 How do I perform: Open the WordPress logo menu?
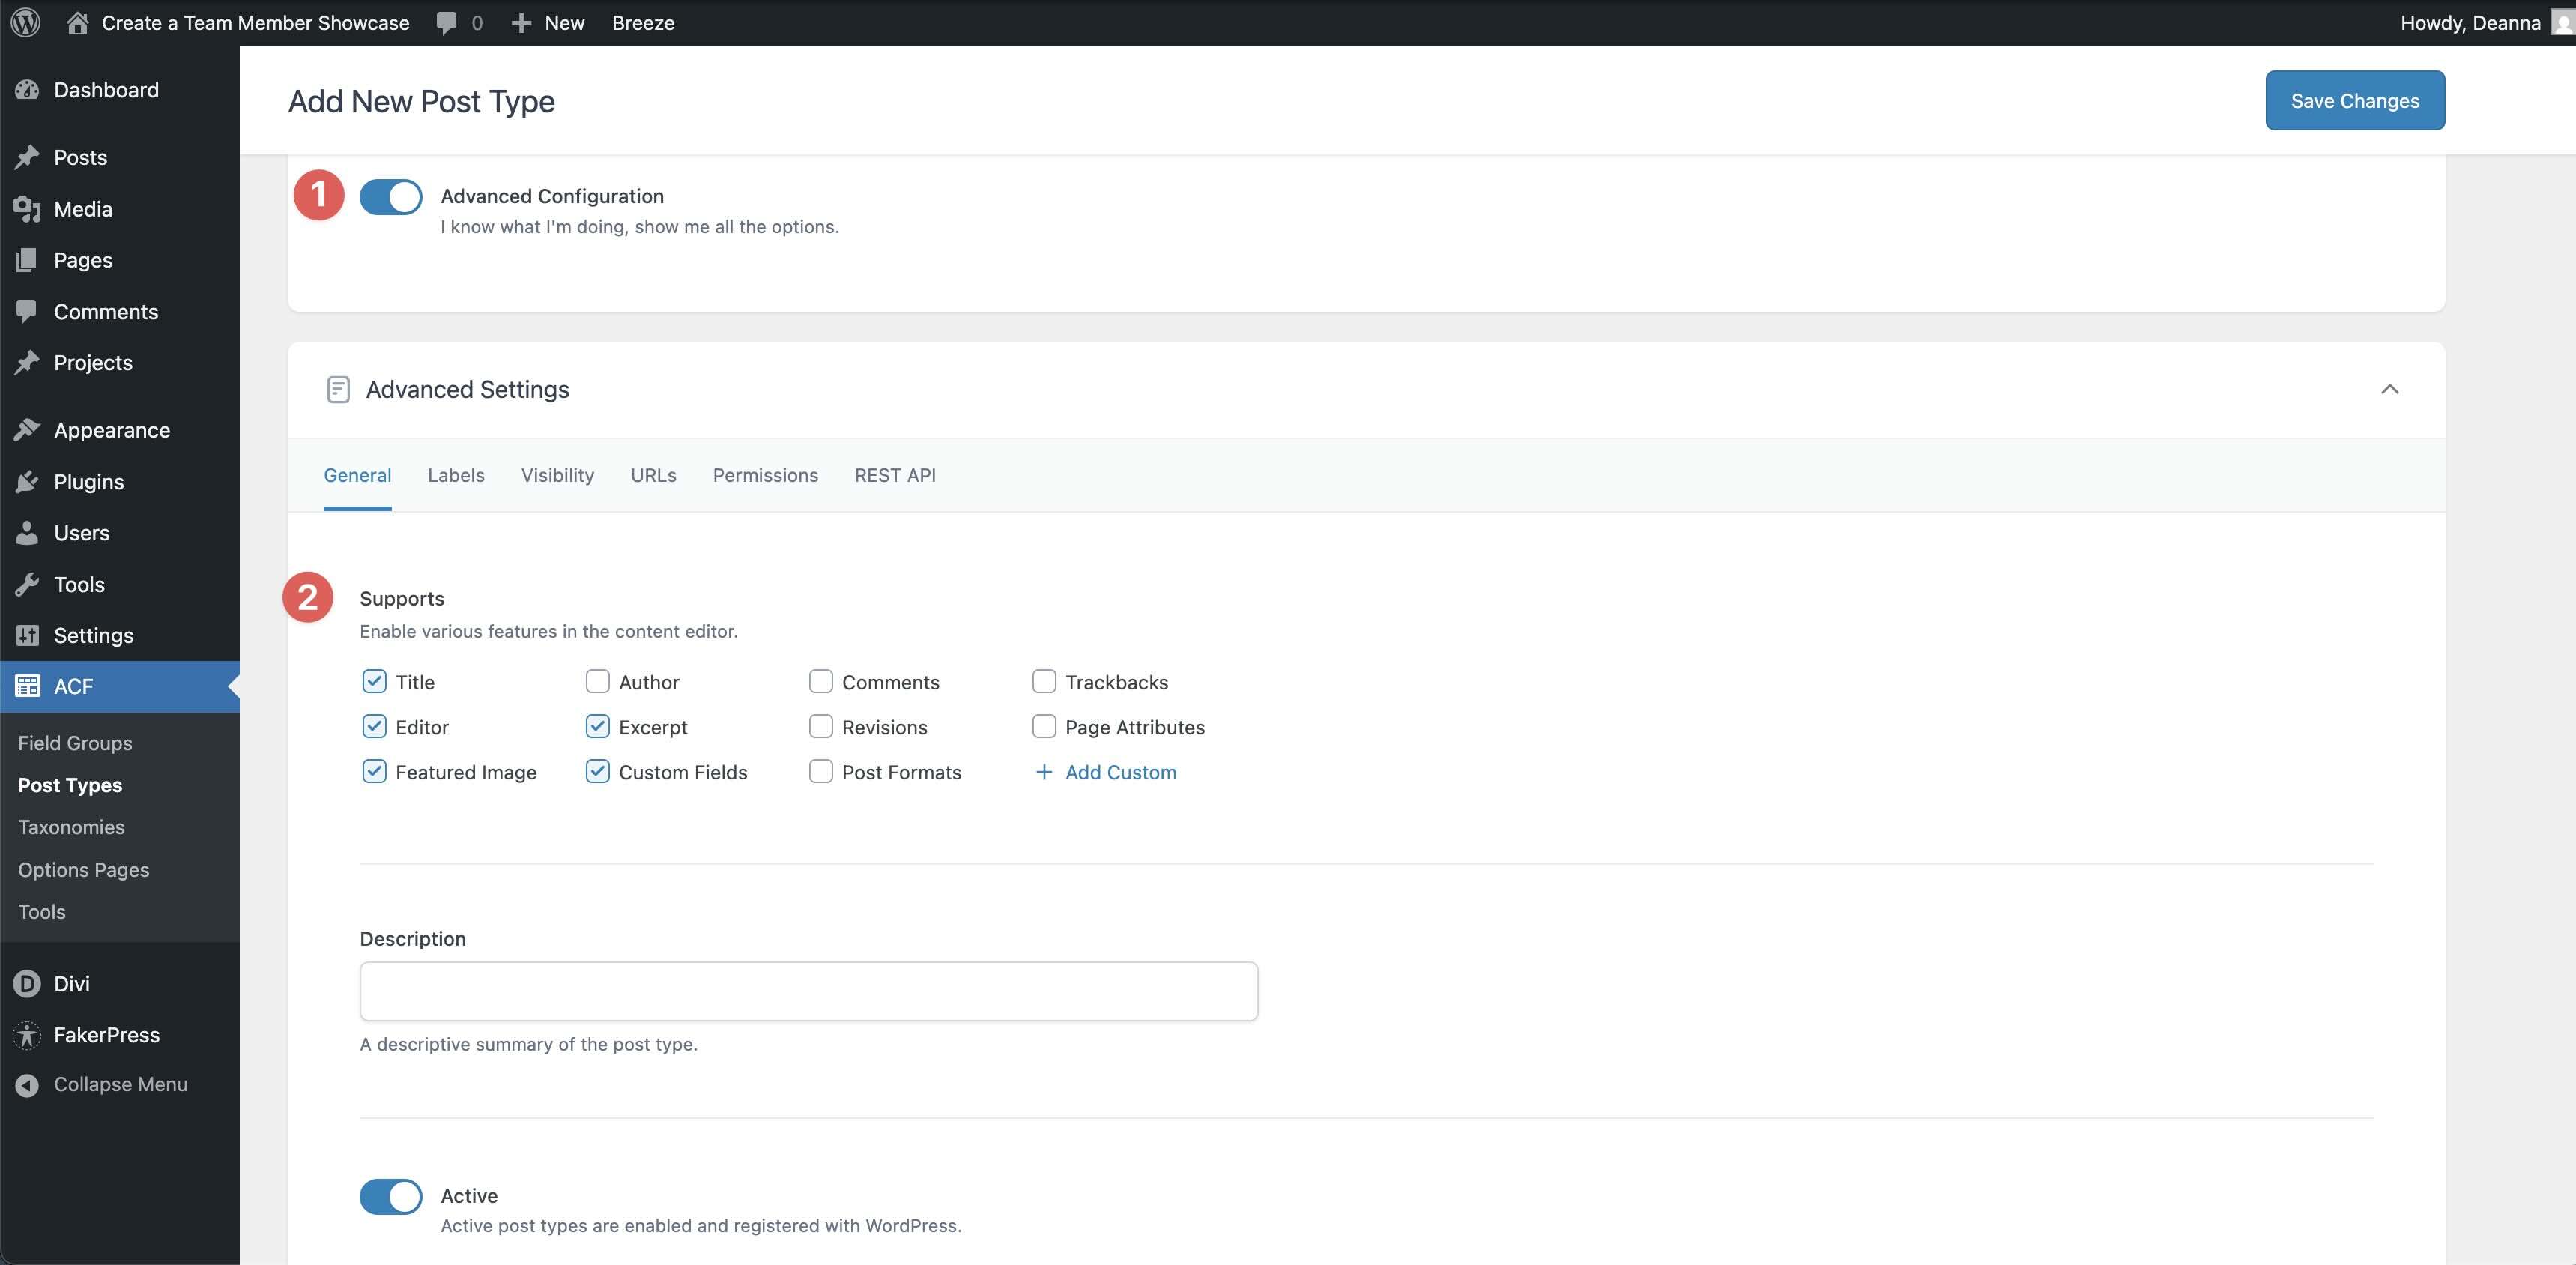point(24,22)
